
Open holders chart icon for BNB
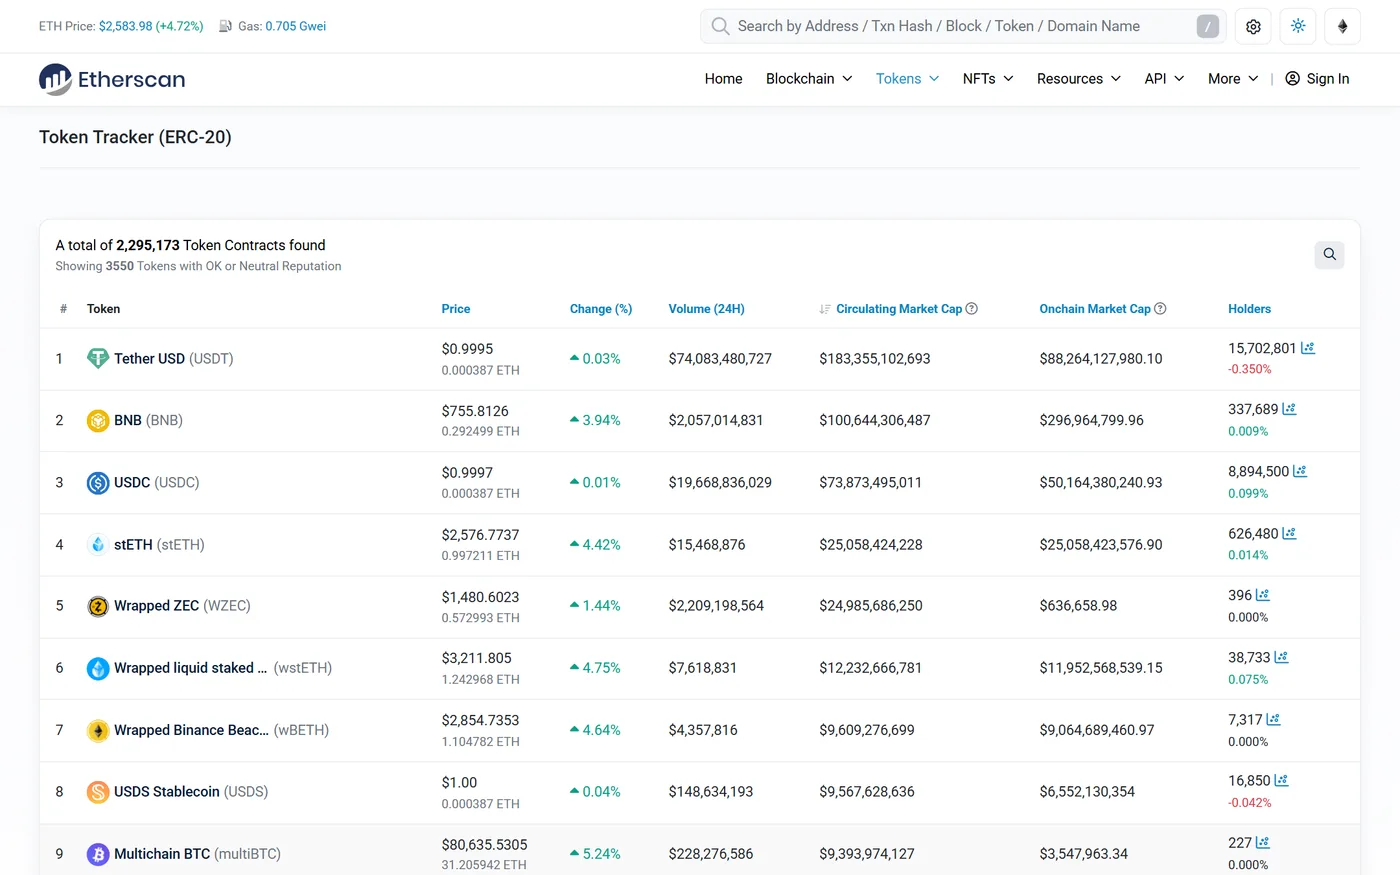pyautogui.click(x=1289, y=409)
